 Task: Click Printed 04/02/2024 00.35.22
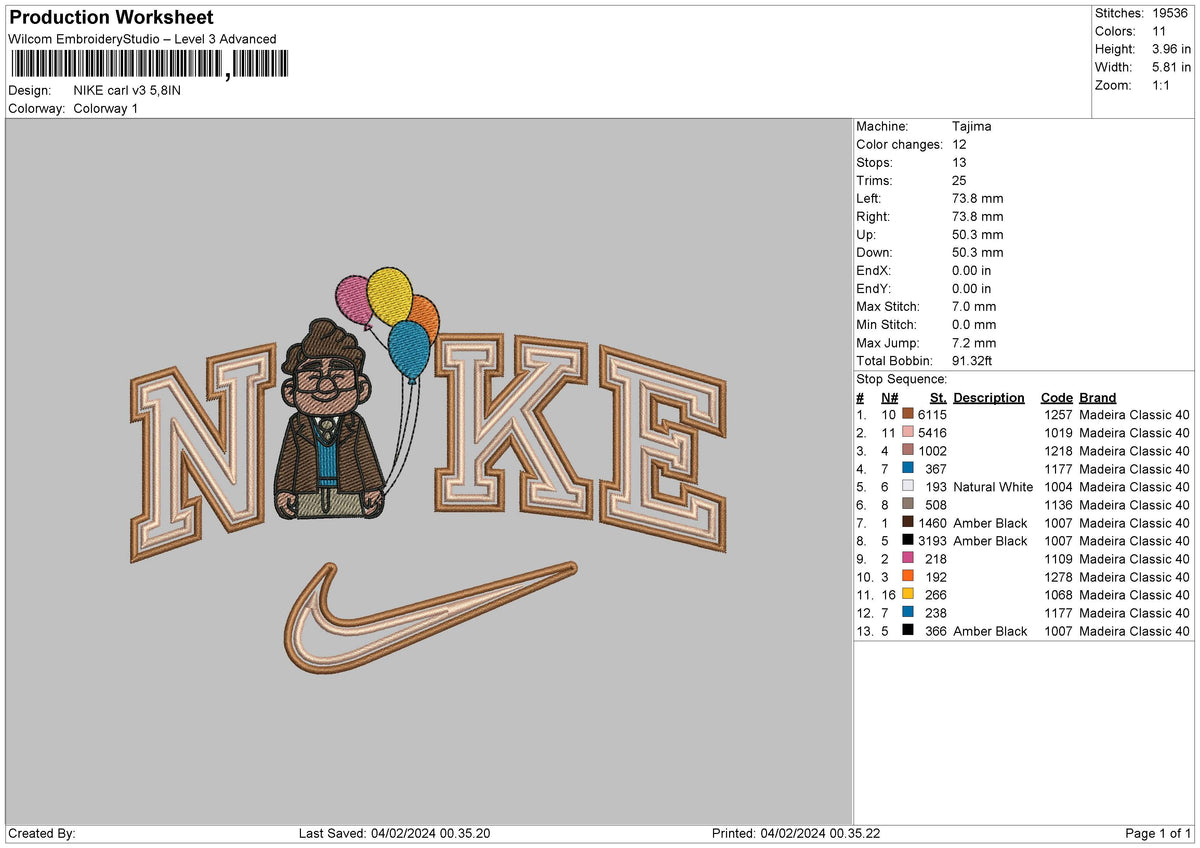(x=796, y=834)
